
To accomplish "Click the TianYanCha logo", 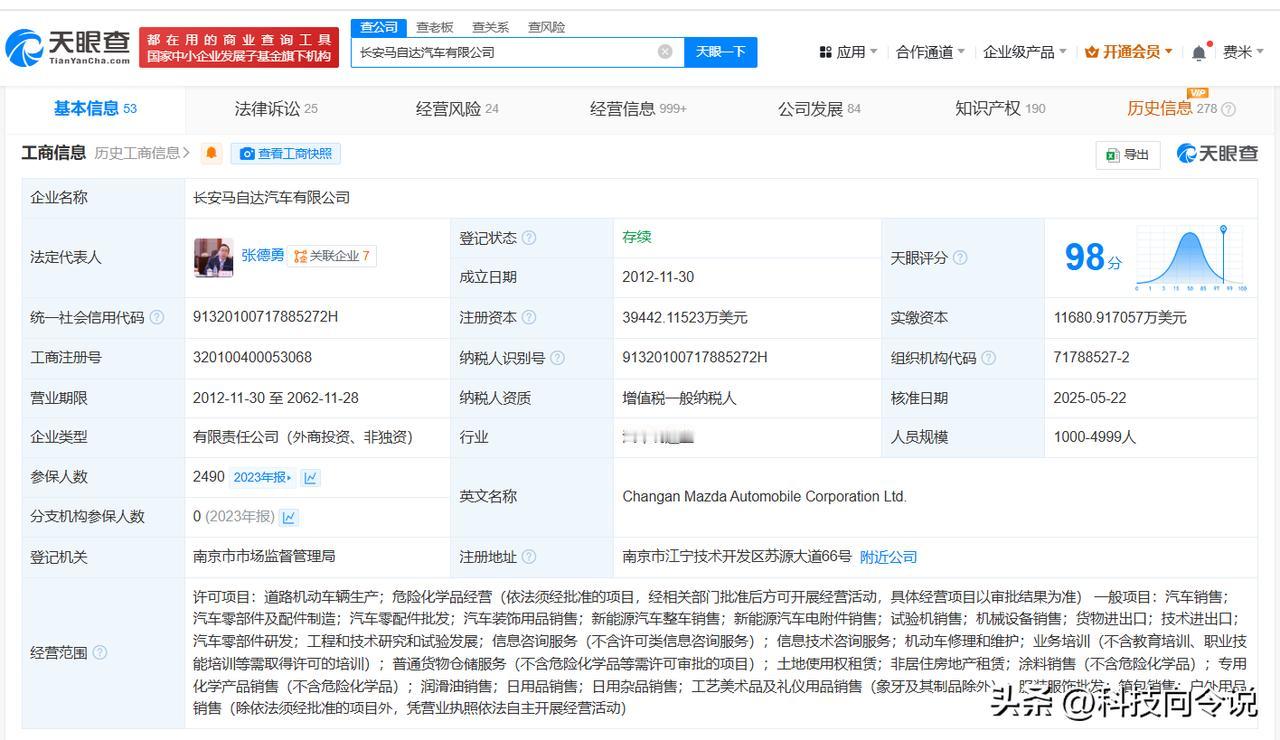I will [x=68, y=46].
